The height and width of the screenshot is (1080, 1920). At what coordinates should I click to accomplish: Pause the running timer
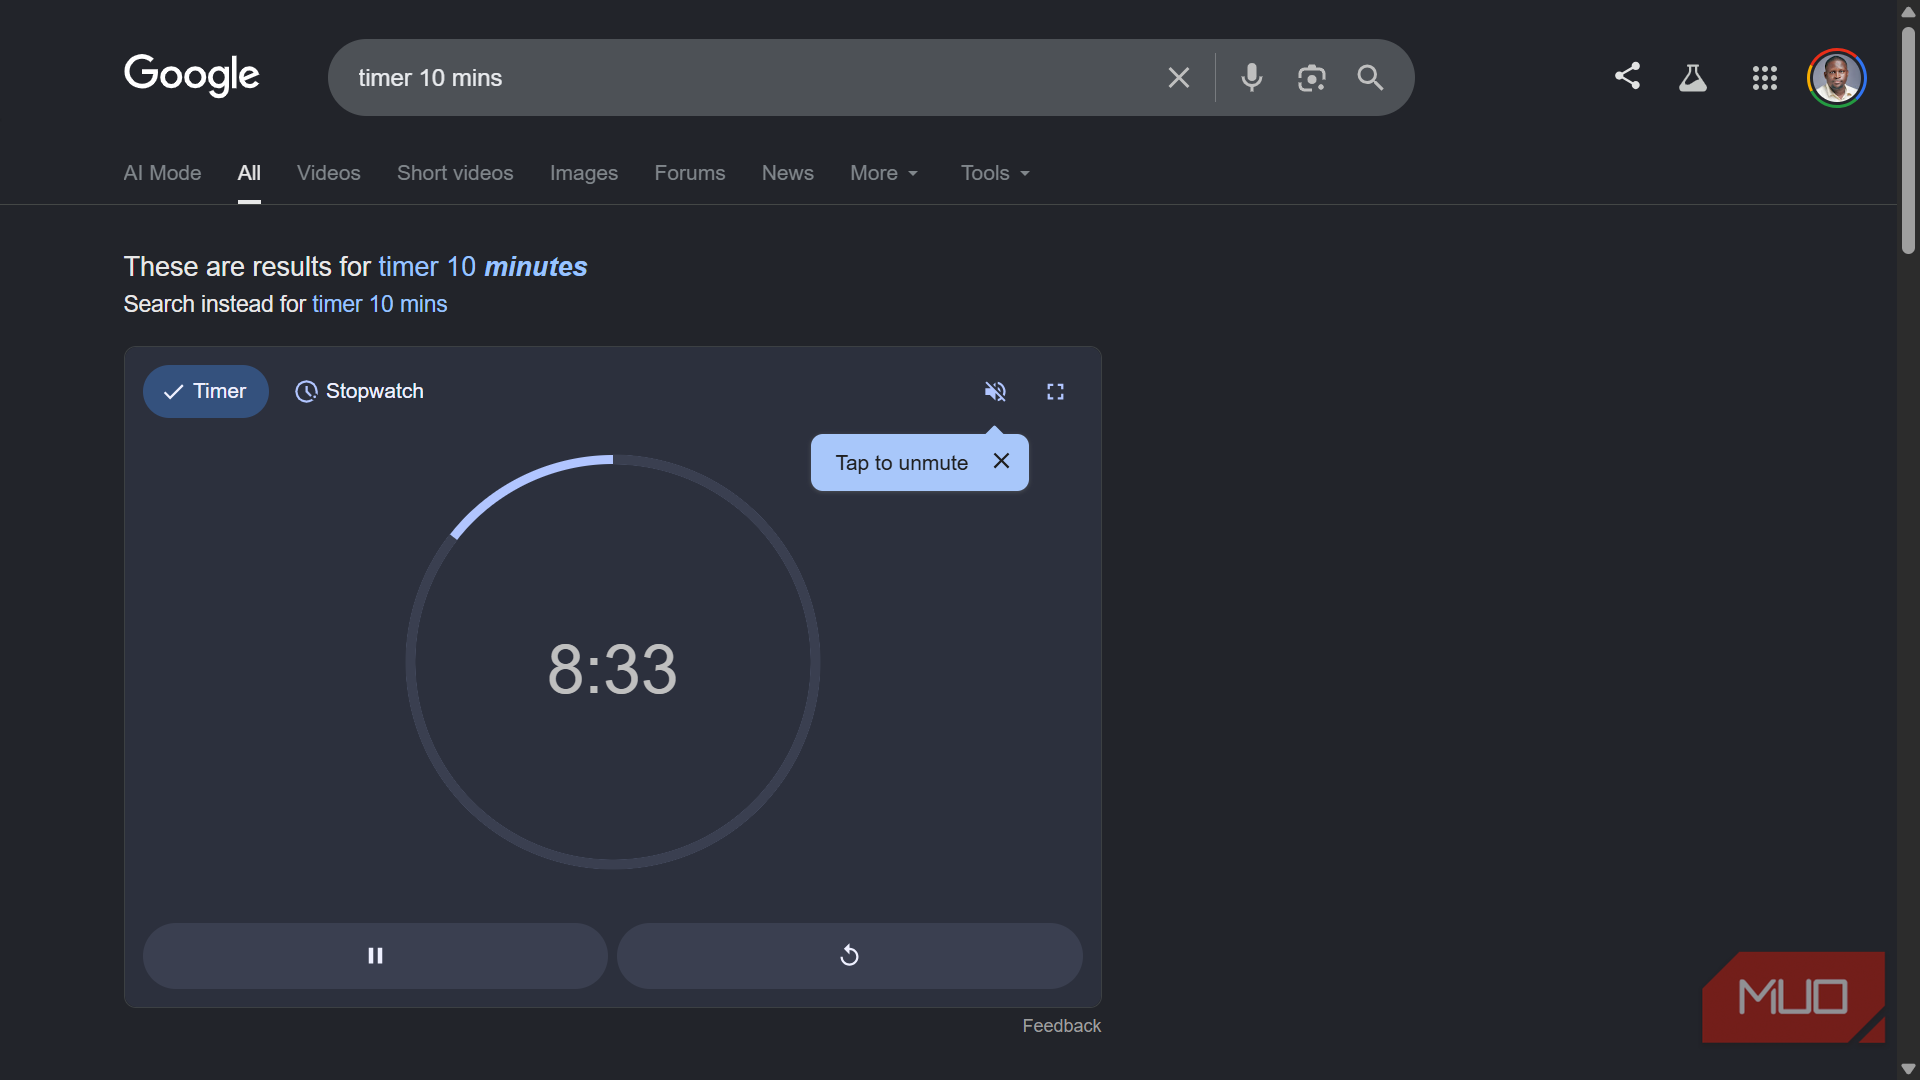[375, 956]
